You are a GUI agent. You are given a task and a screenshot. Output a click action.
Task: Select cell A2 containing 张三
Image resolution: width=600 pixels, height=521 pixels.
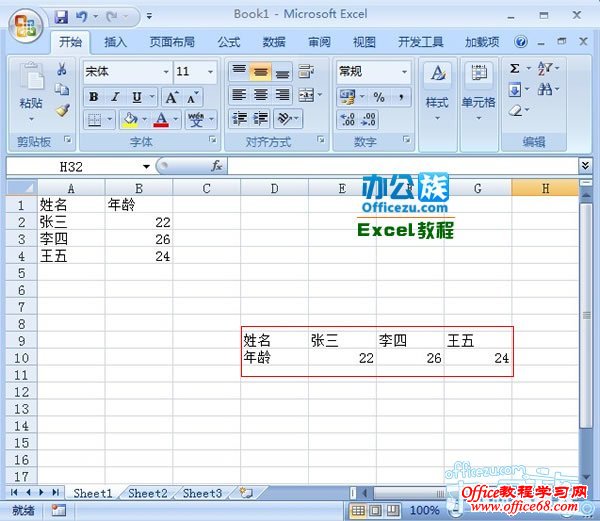71,222
